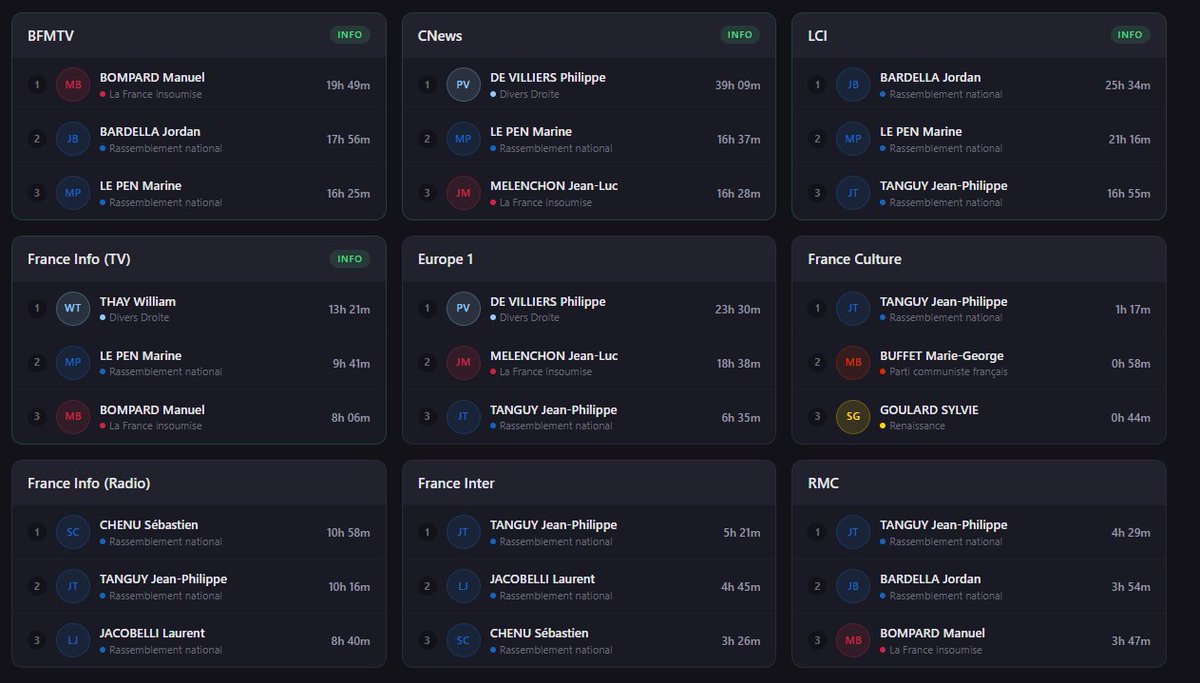Open the CNews channel title
Image resolution: width=1200 pixels, height=683 pixels.
(440, 36)
